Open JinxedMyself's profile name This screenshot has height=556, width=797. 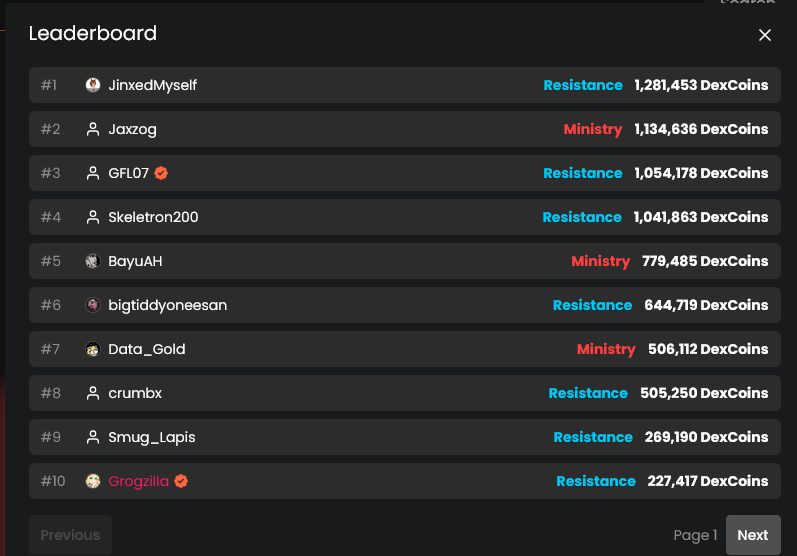pyautogui.click(x=153, y=85)
